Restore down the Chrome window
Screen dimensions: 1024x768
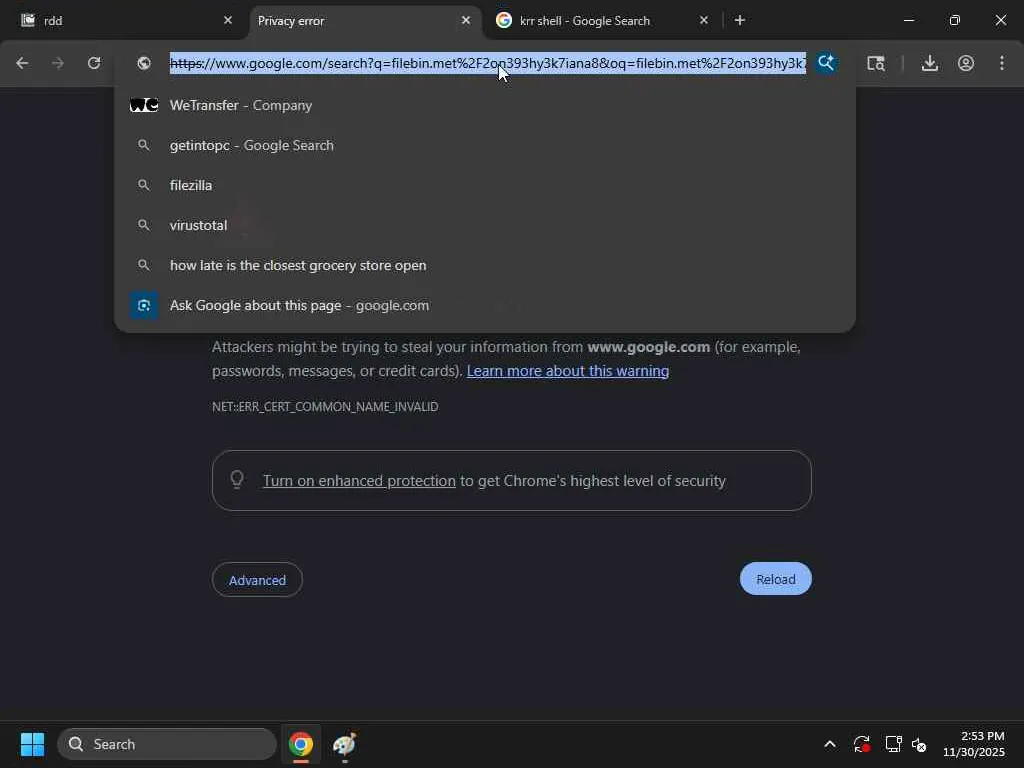pyautogui.click(x=955, y=20)
